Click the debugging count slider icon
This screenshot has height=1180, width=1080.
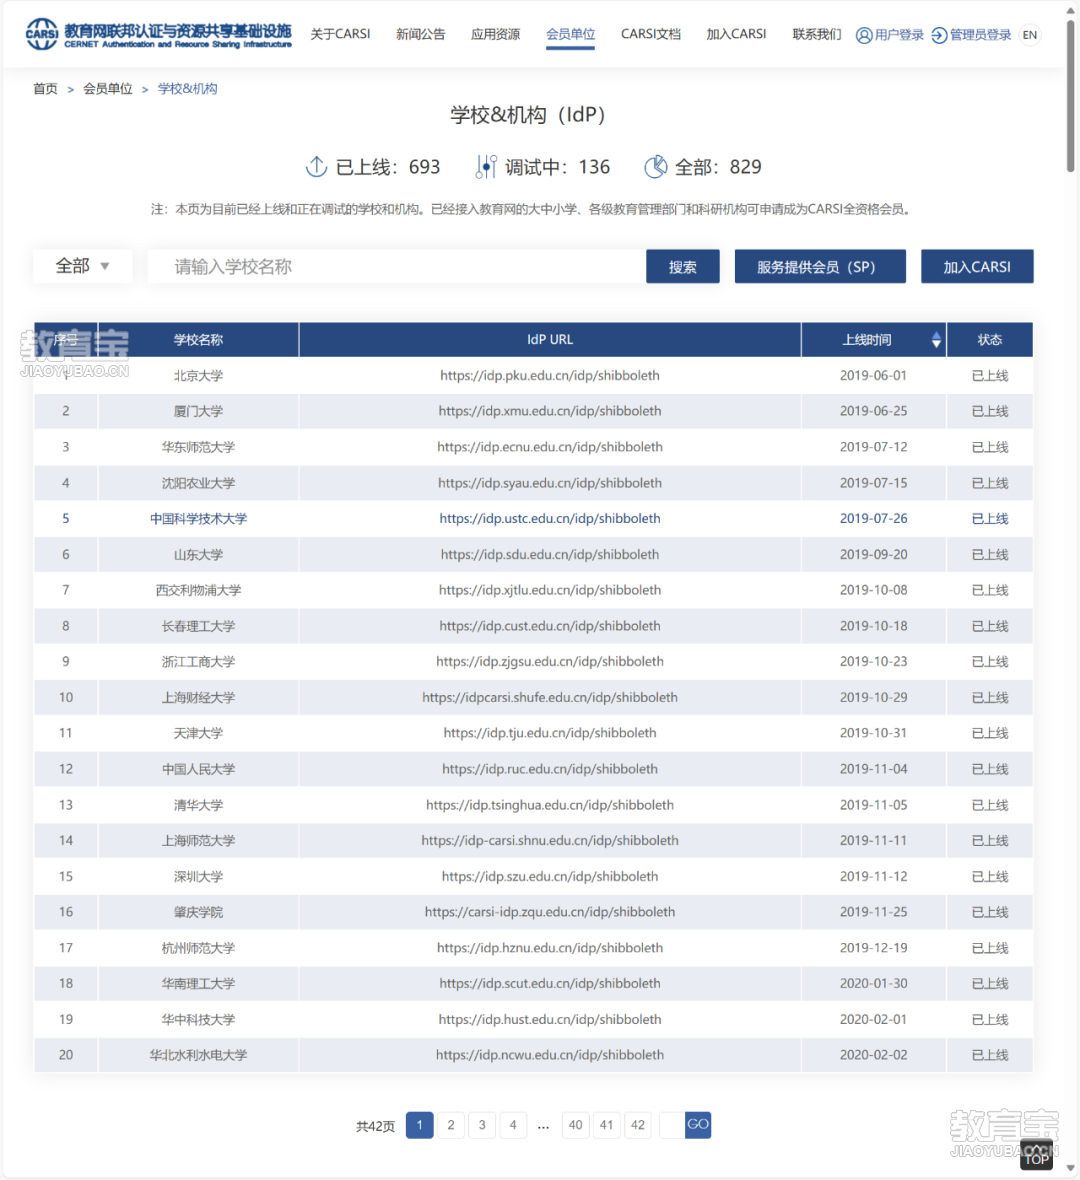486,166
